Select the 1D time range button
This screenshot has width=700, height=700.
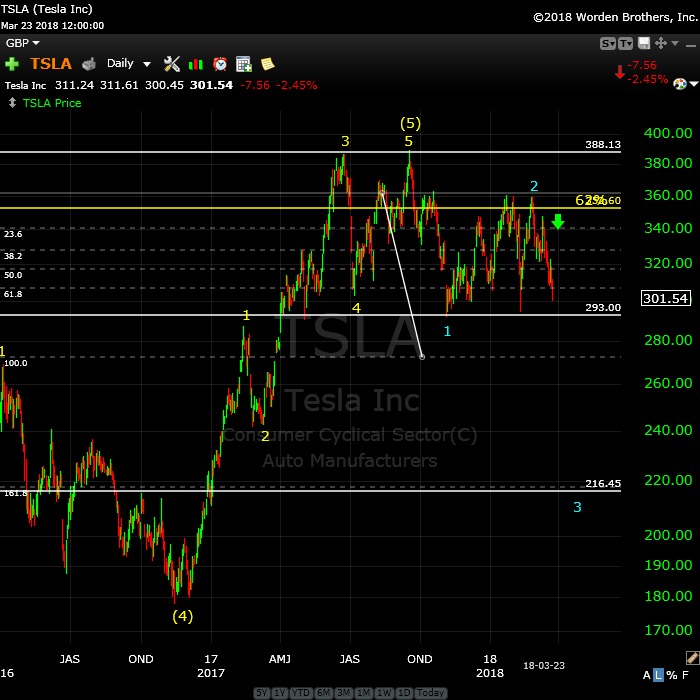[x=404, y=693]
